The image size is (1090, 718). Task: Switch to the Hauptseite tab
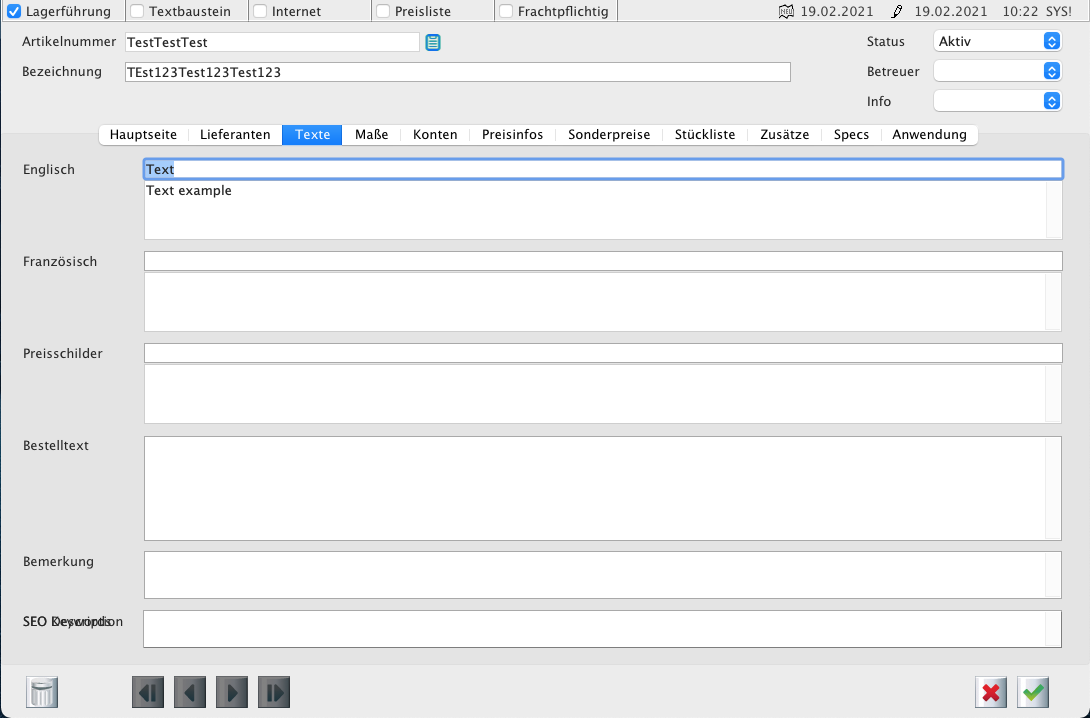coord(143,135)
